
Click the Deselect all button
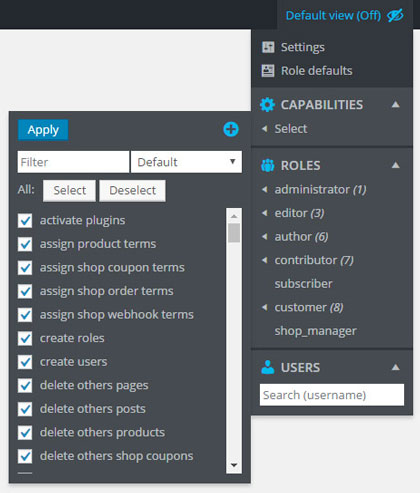[132, 190]
